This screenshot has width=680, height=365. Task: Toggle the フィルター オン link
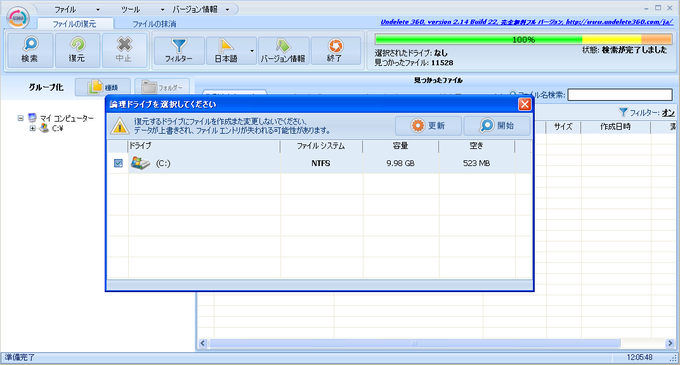pos(668,113)
